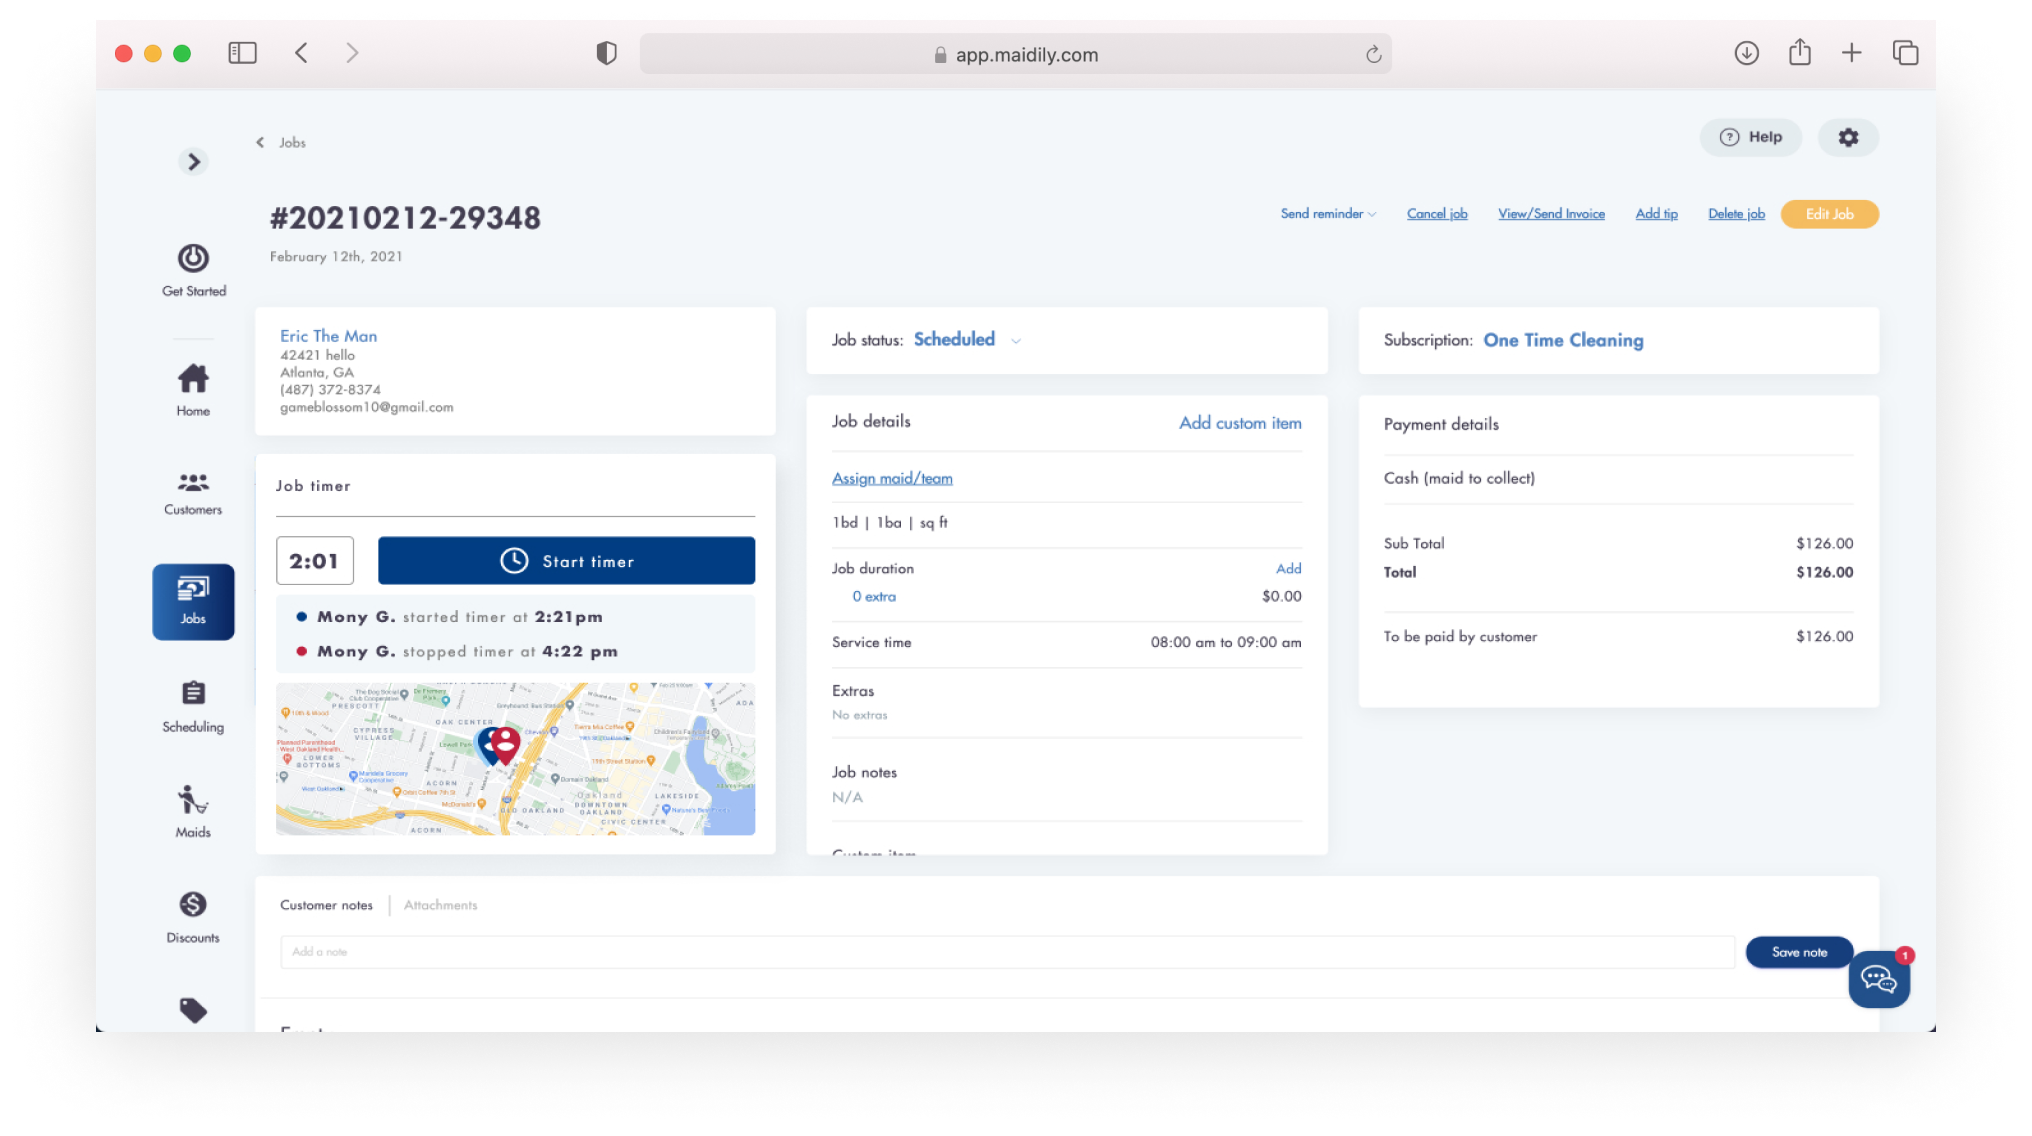Select the Customer notes tab
The image size is (2032, 1136).
coord(326,905)
